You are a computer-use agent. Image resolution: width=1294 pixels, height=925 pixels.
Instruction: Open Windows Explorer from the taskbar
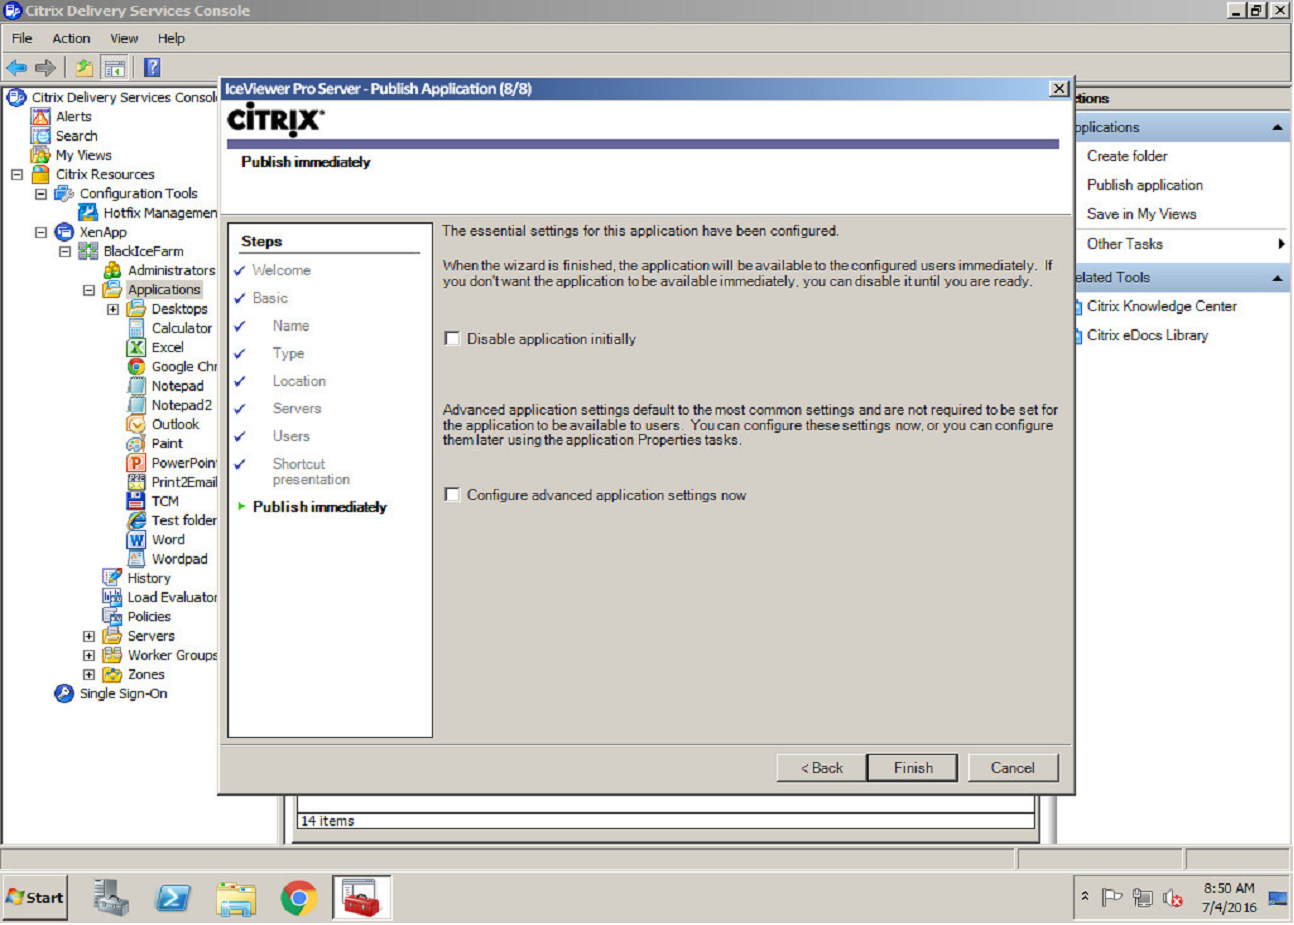[236, 898]
